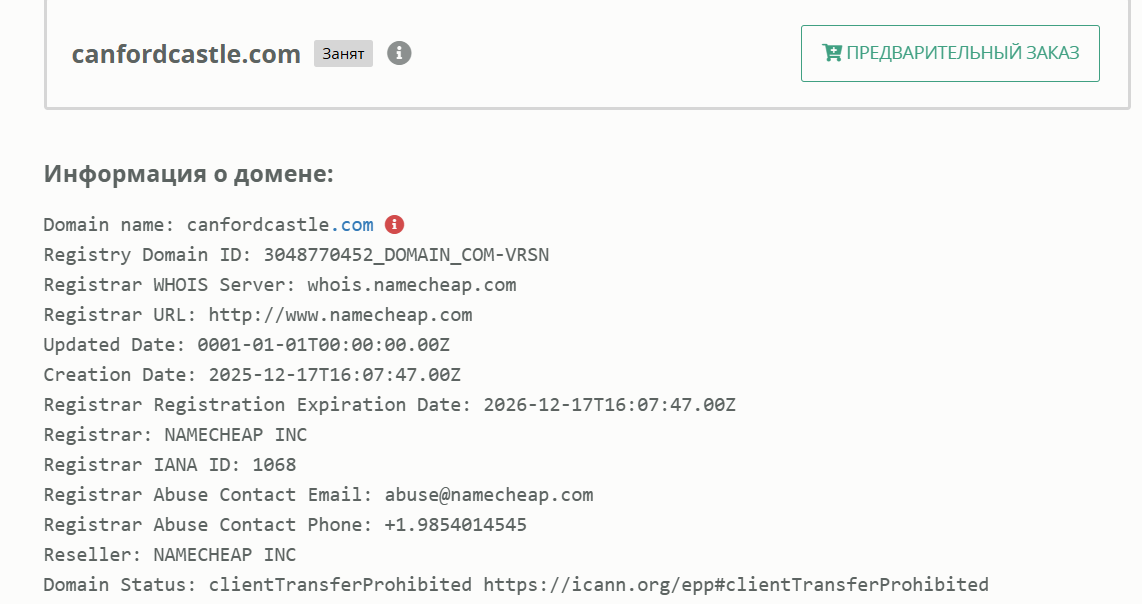The width and height of the screenshot is (1142, 604).
Task: Click the Registry Domain ID value 3048770452_DOMAIN_COM-VRSN
Action: 406,255
